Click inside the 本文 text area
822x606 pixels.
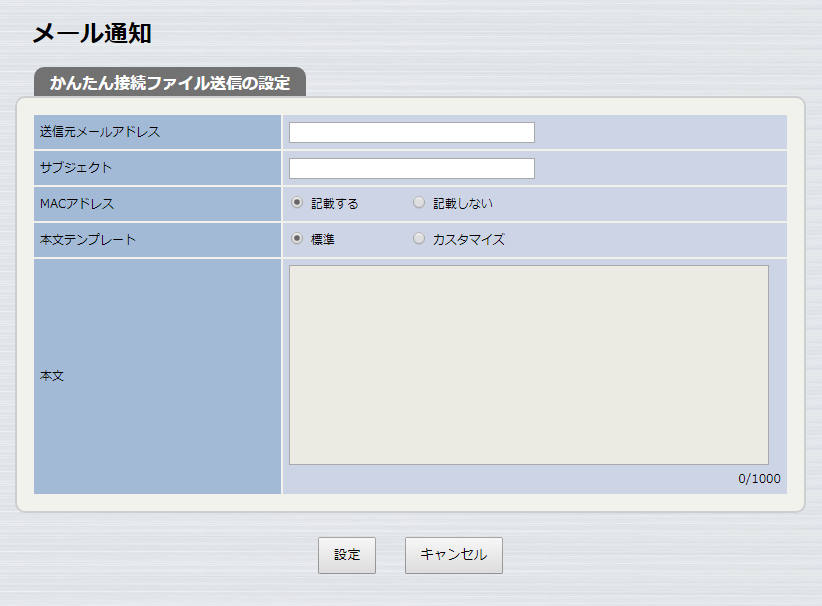tap(528, 364)
